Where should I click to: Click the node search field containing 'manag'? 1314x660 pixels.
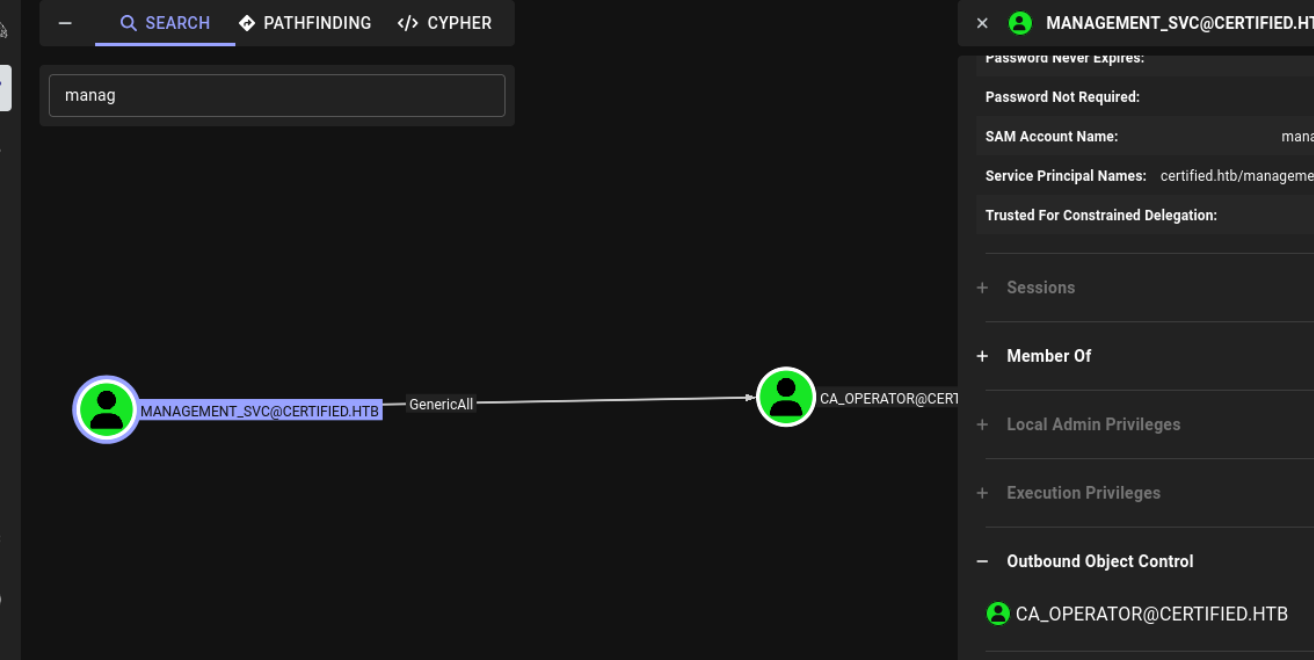click(277, 96)
